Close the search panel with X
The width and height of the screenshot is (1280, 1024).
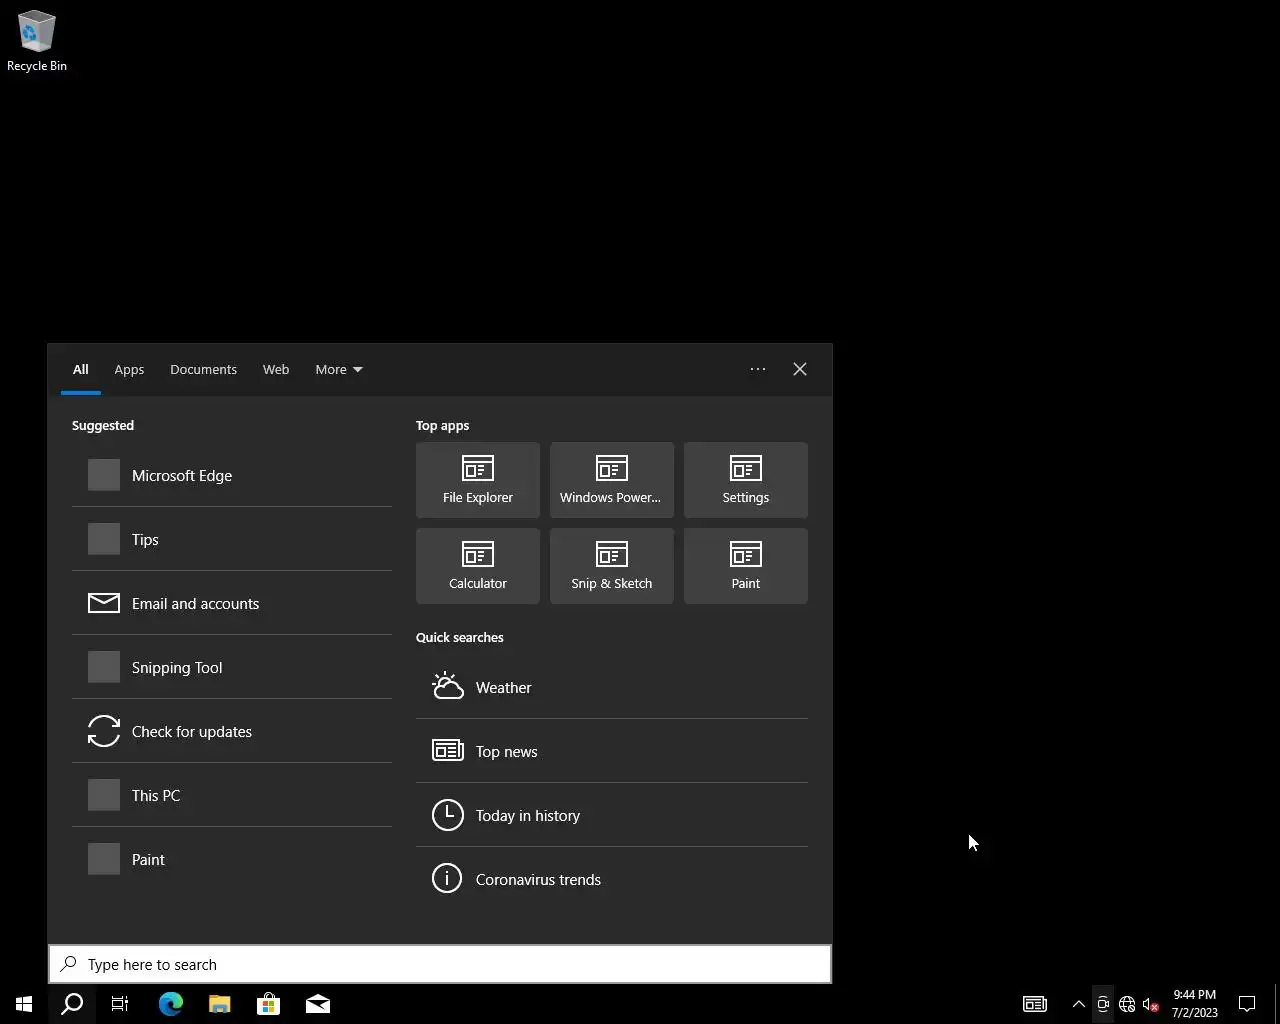[800, 369]
